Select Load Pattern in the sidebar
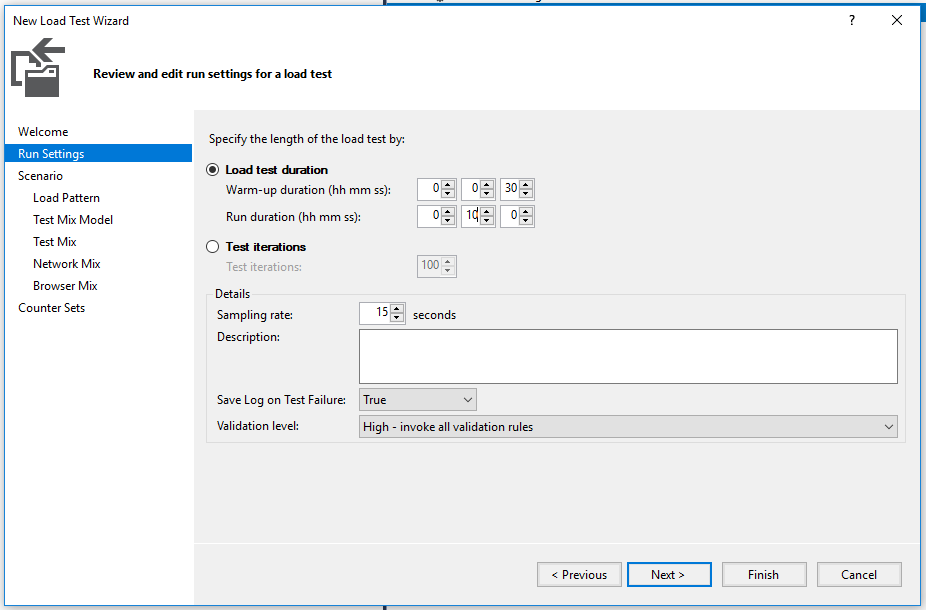The height and width of the screenshot is (610, 926). click(64, 197)
